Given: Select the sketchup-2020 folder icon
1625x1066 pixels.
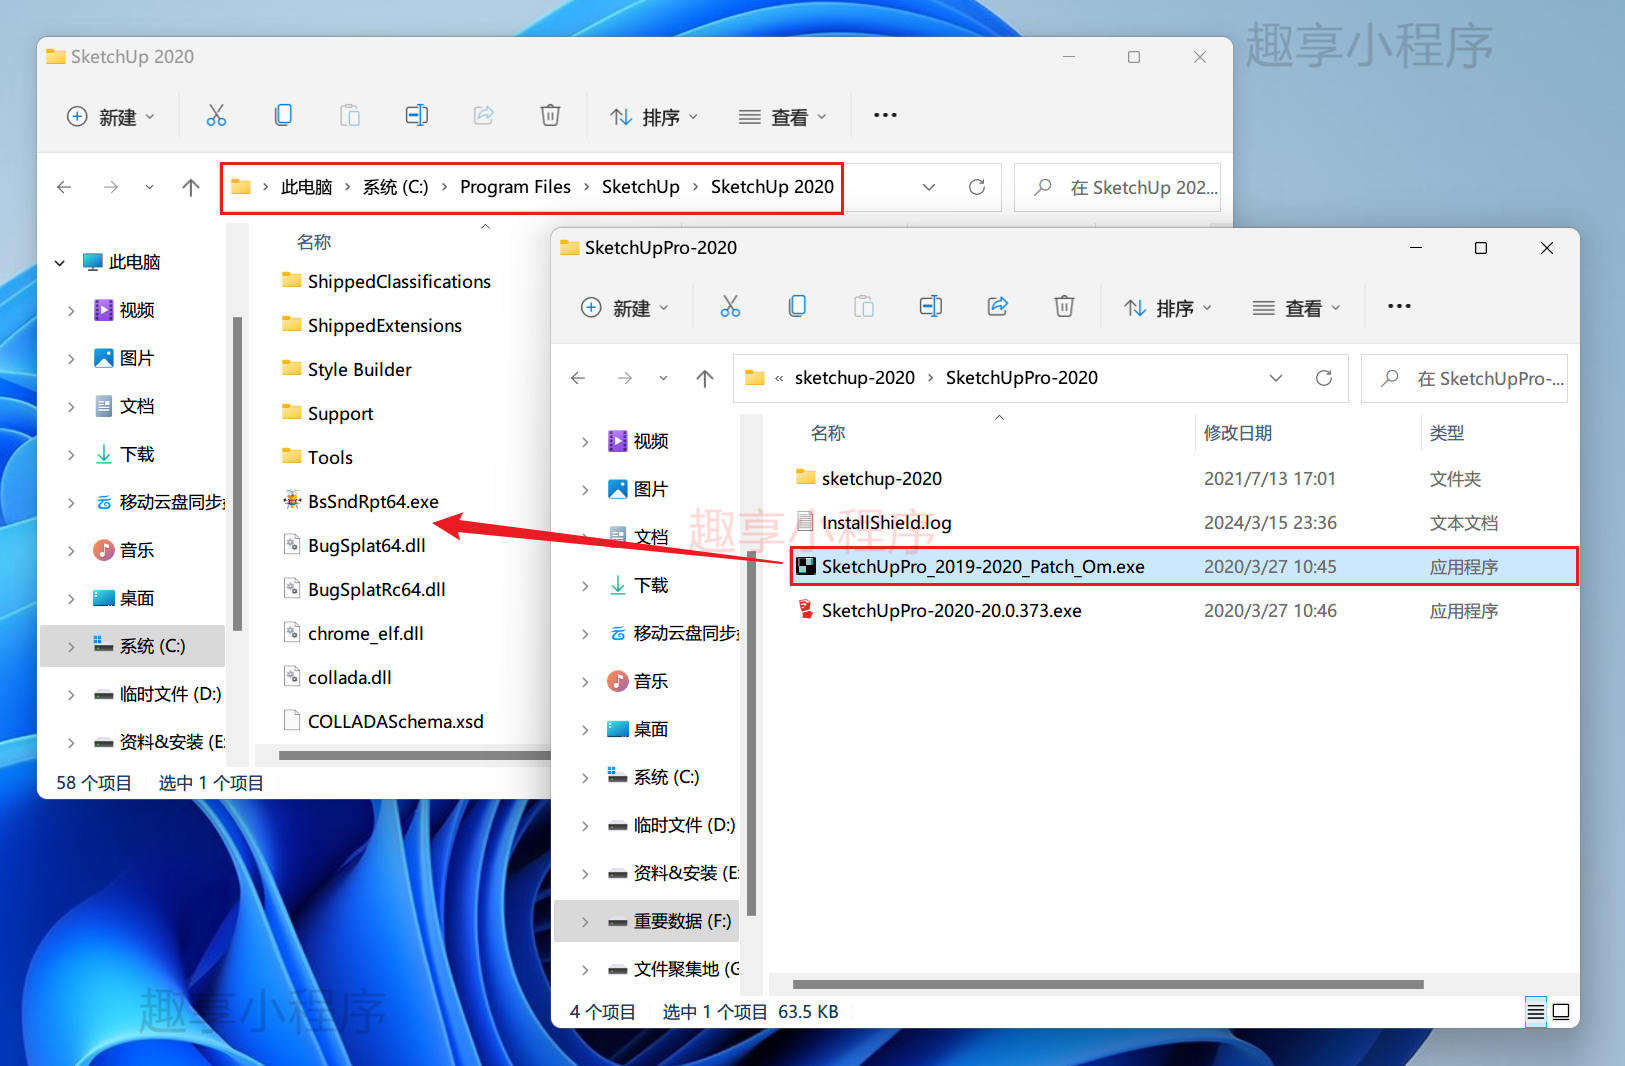Looking at the screenshot, I should (x=806, y=478).
